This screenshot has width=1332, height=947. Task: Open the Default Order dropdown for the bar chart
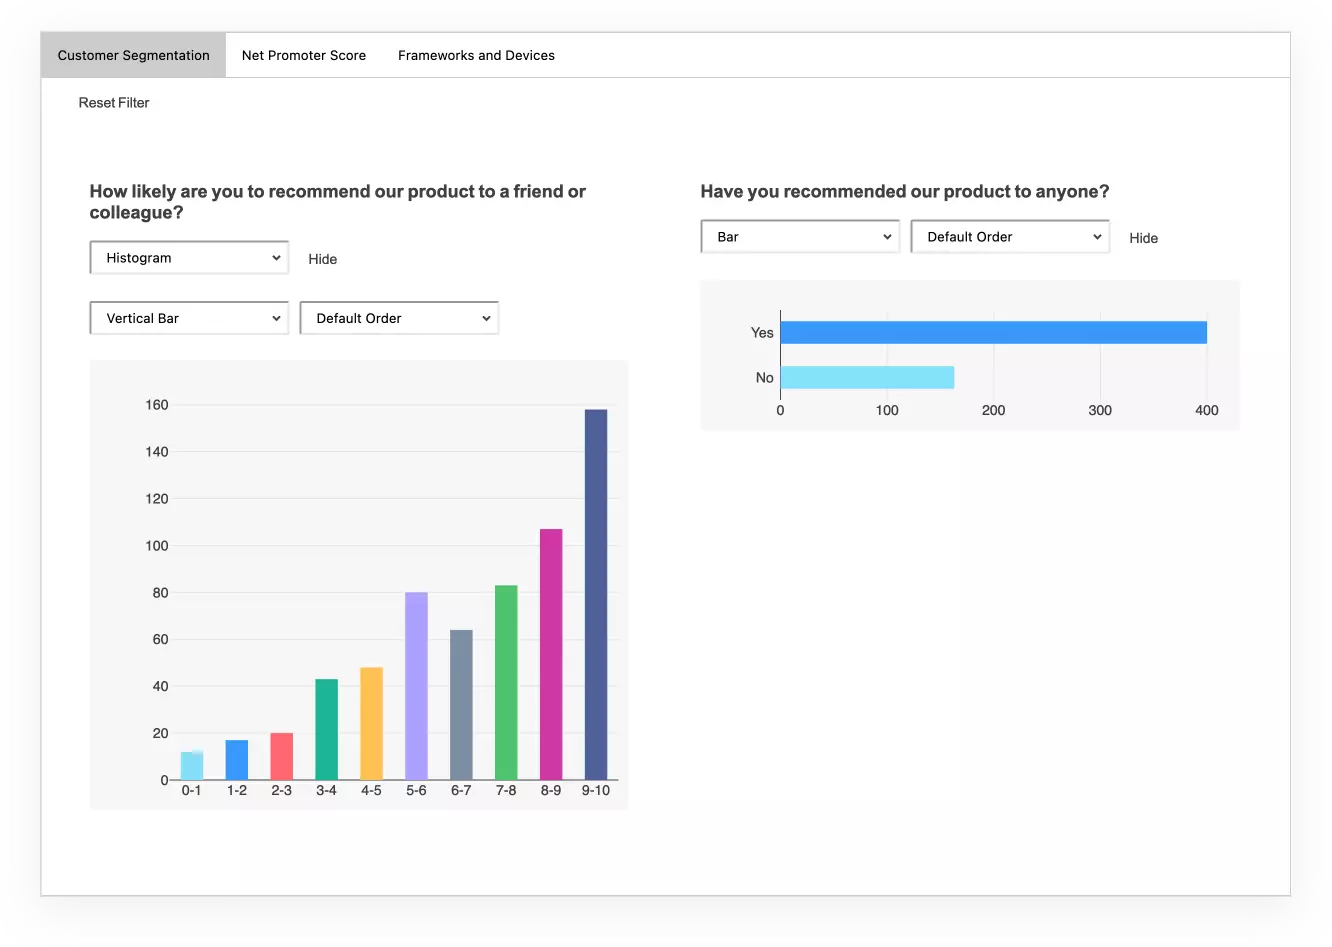click(1009, 236)
